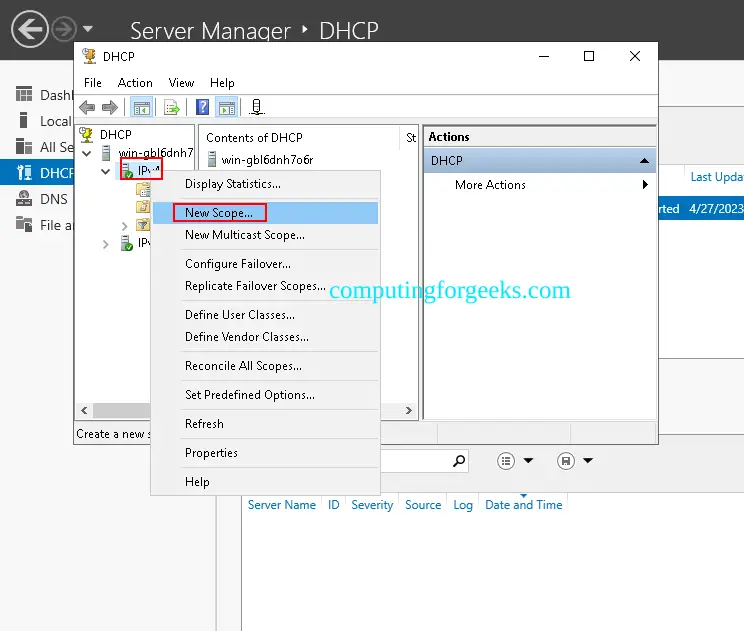Collapse the IPv4 tree node
This screenshot has width=744, height=631.
106,171
